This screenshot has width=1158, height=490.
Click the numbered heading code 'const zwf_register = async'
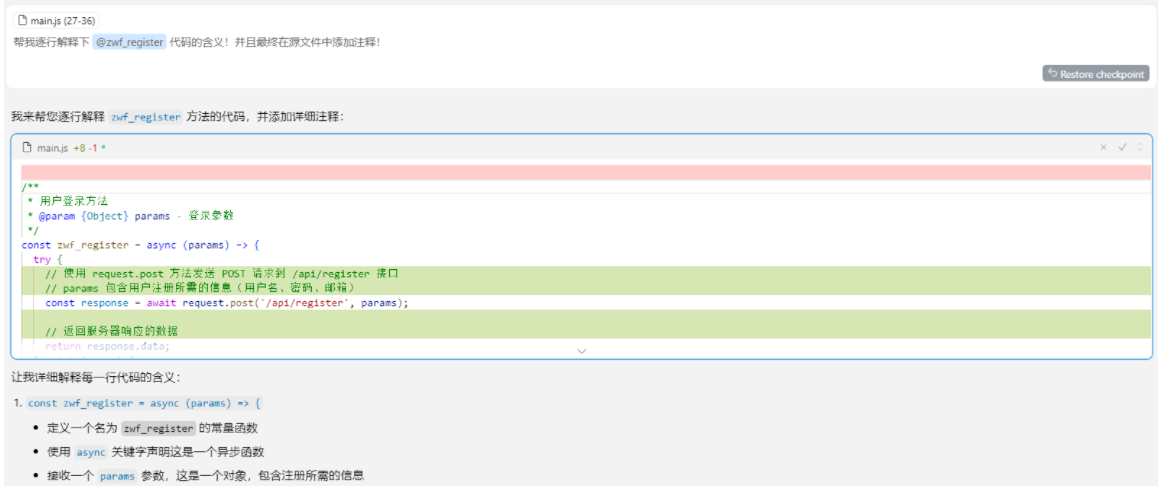point(144,404)
